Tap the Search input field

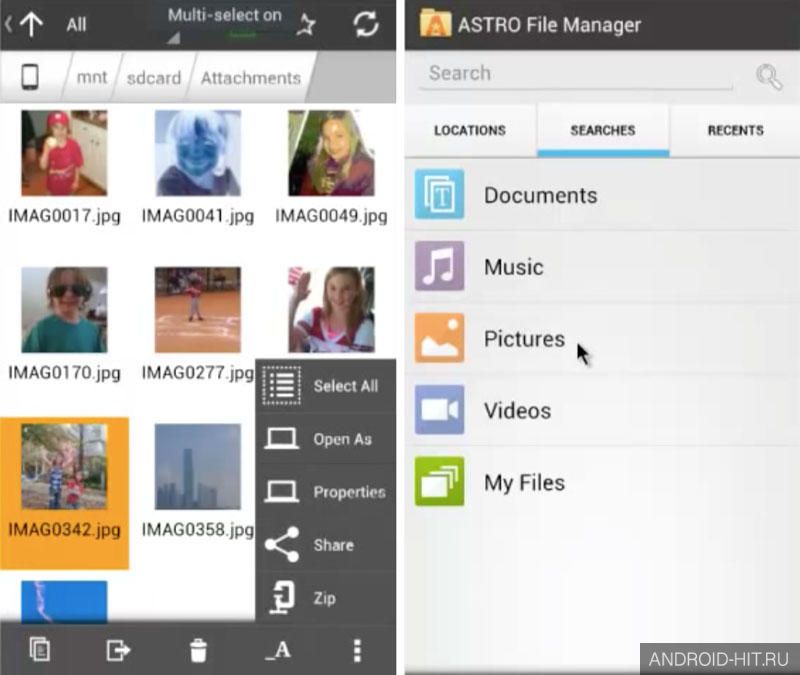tap(575, 74)
